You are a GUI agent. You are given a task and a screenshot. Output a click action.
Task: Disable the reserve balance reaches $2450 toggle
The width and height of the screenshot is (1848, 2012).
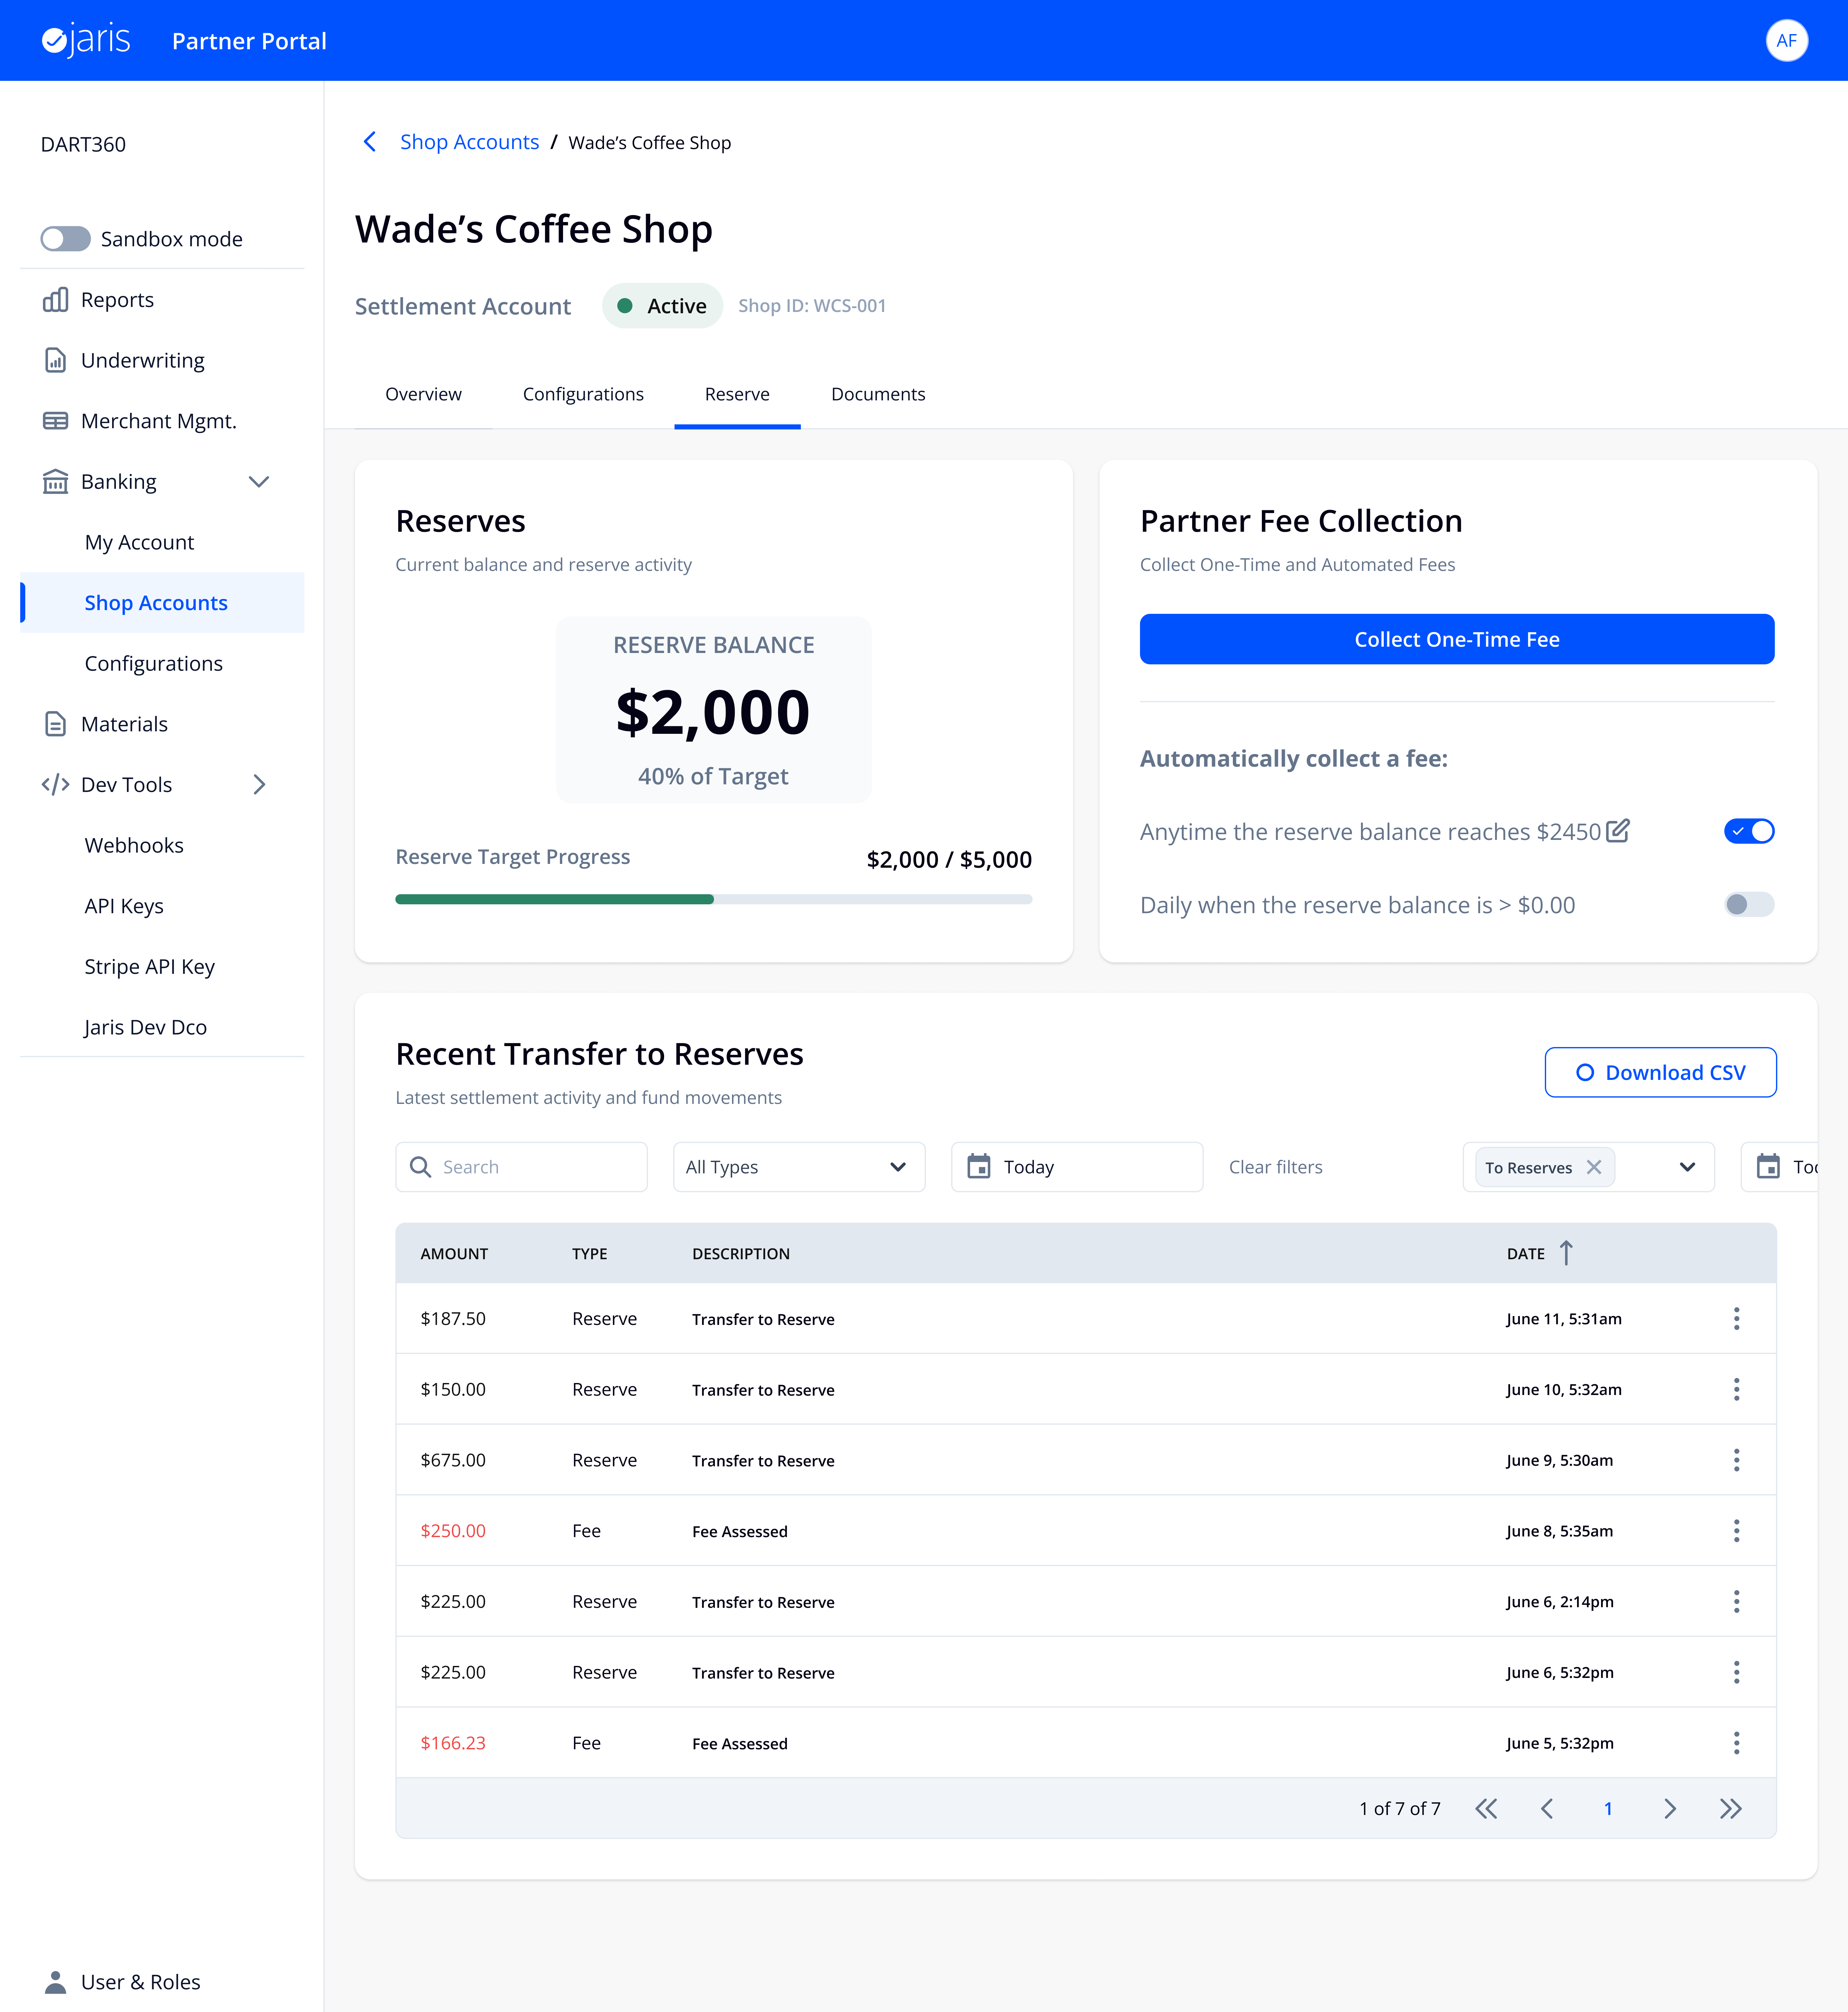pos(1749,831)
